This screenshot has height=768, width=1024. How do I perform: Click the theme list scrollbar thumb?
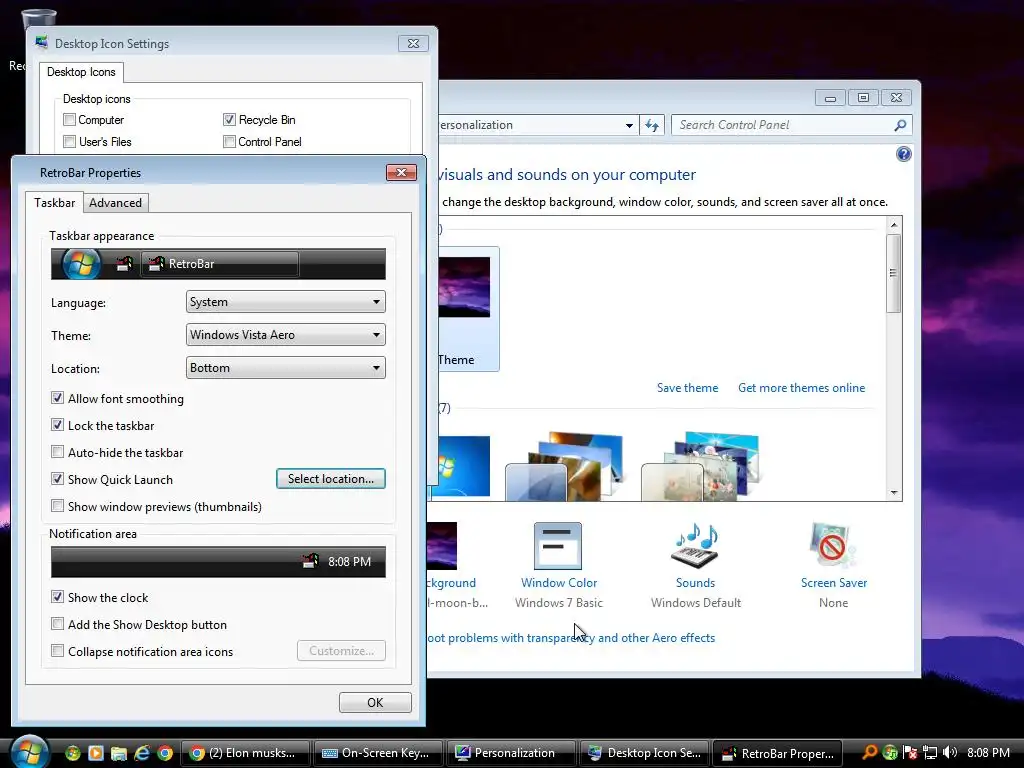[x=894, y=273]
